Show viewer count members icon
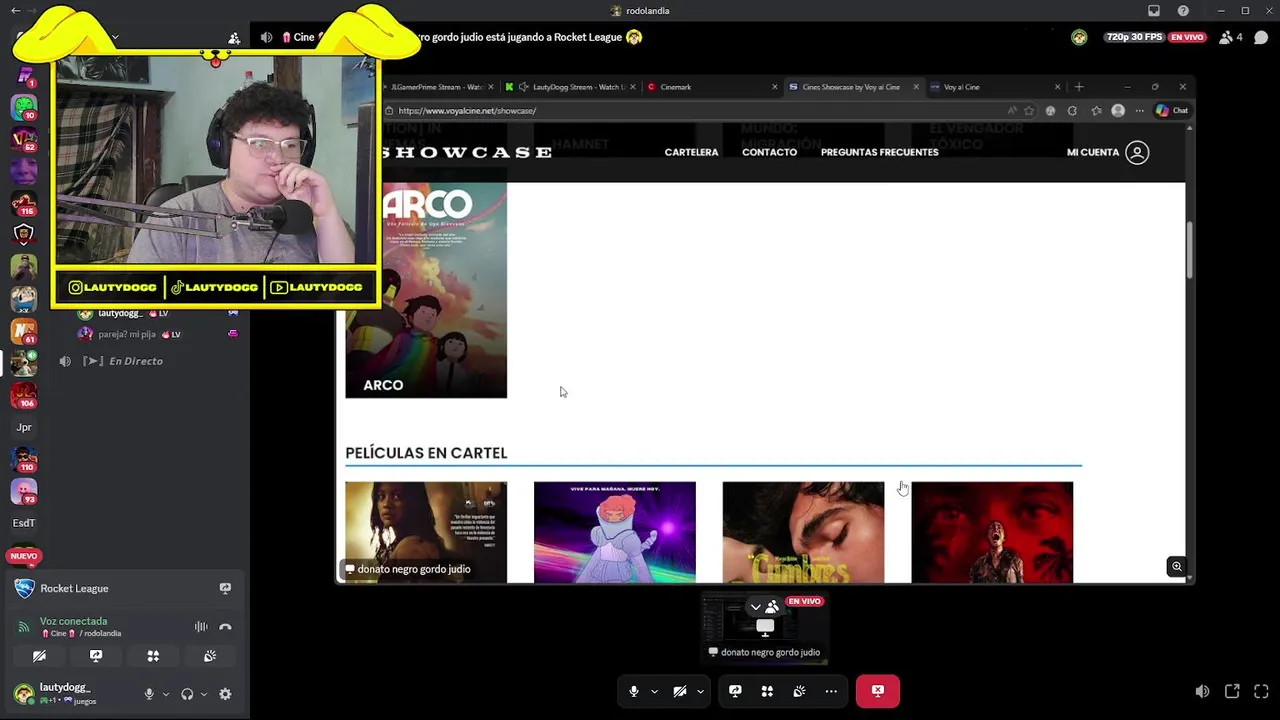Viewport: 1280px width, 720px height. (1231, 37)
